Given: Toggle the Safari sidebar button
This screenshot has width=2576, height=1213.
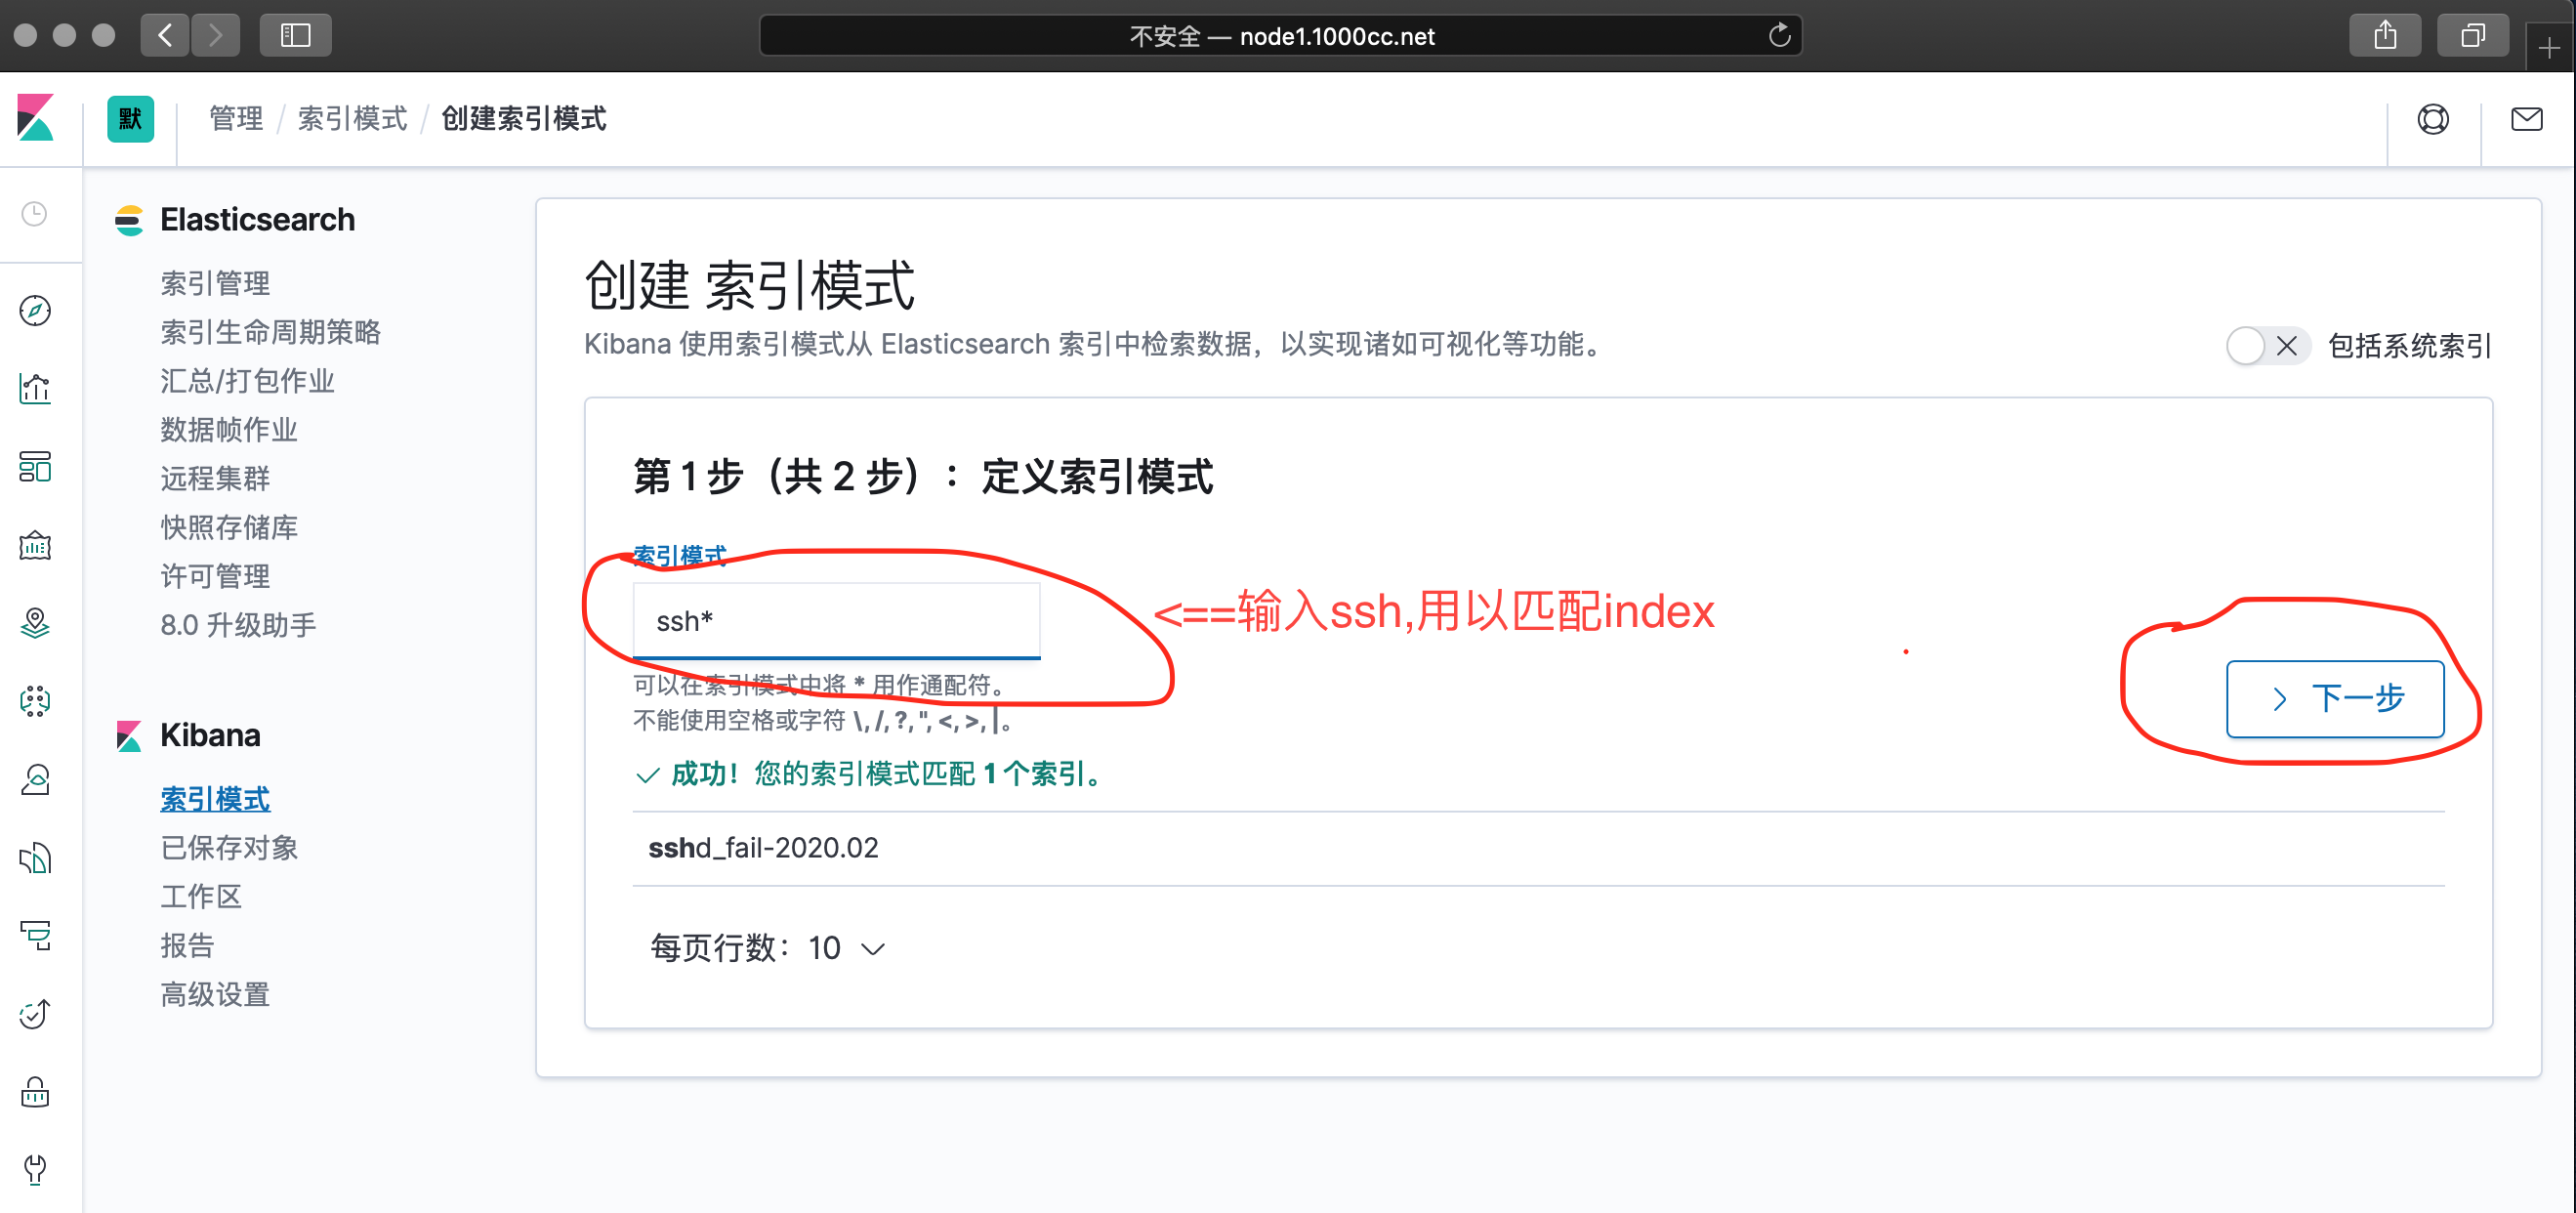Looking at the screenshot, I should click(295, 36).
